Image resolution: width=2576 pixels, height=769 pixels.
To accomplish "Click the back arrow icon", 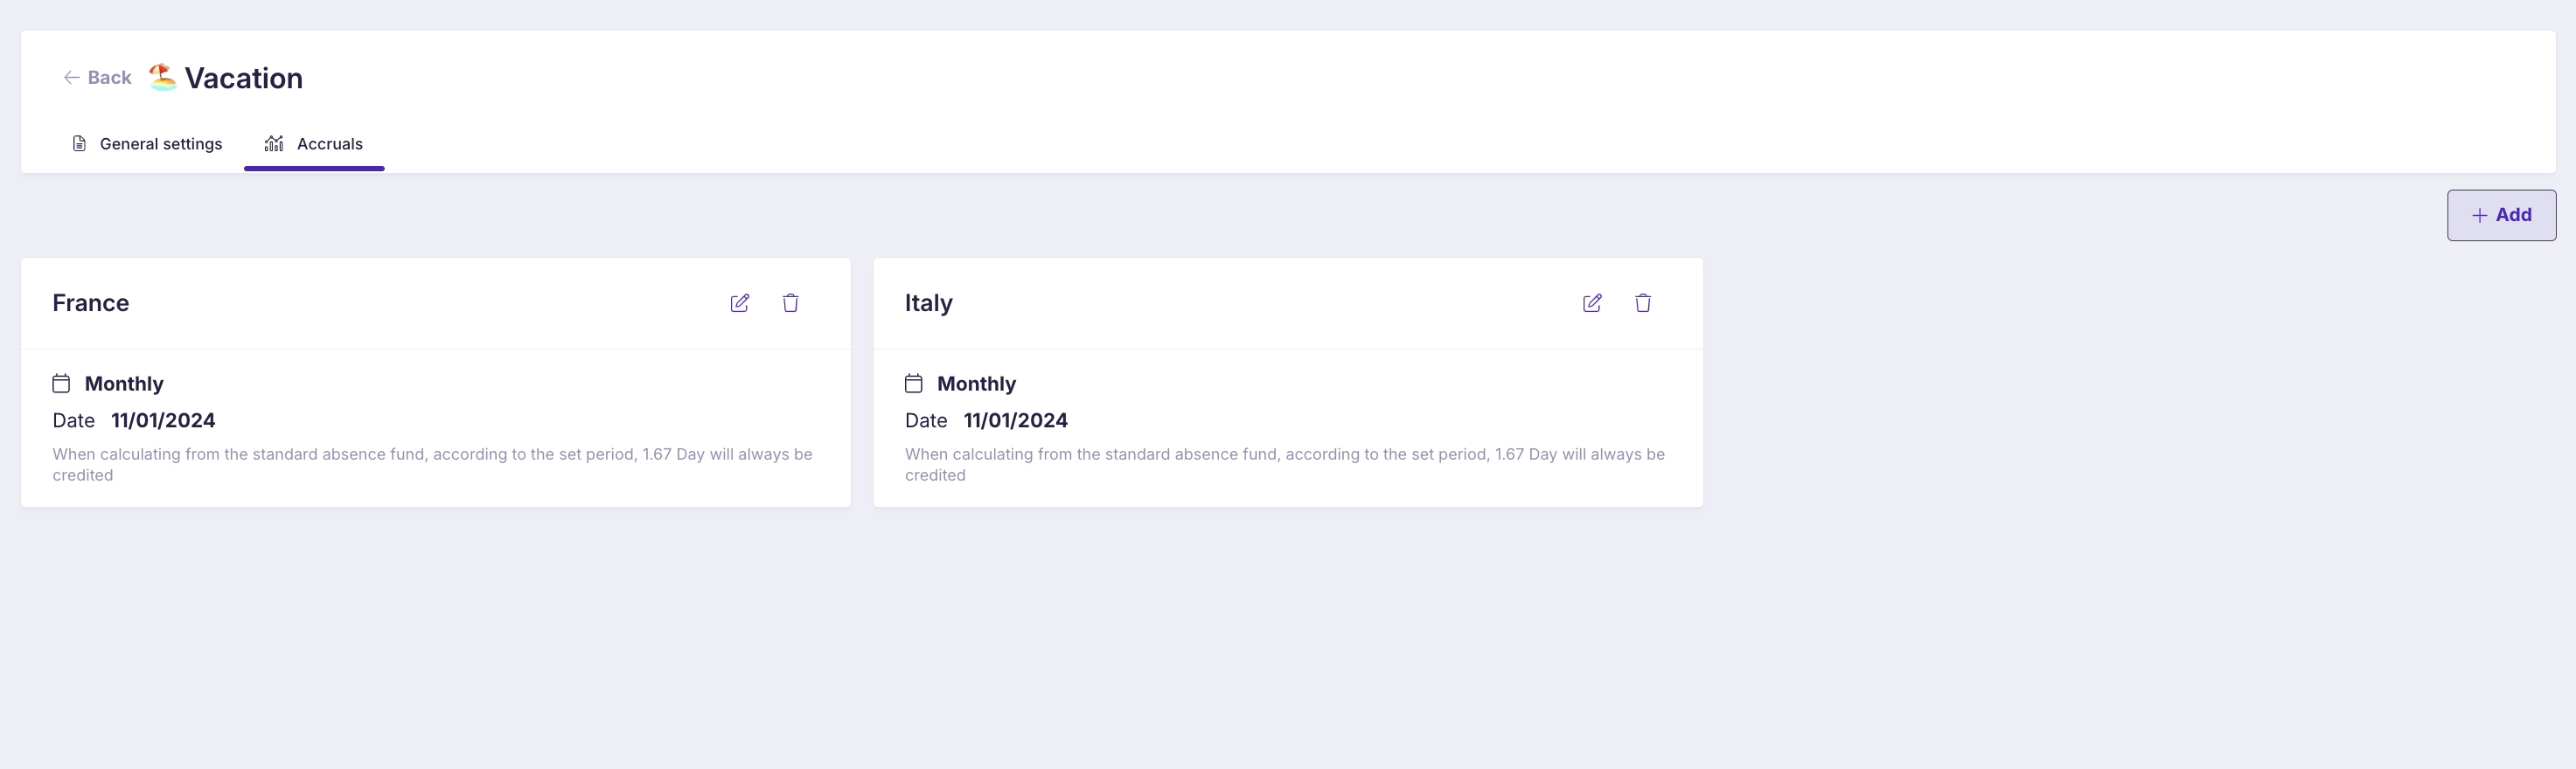I will click(72, 78).
